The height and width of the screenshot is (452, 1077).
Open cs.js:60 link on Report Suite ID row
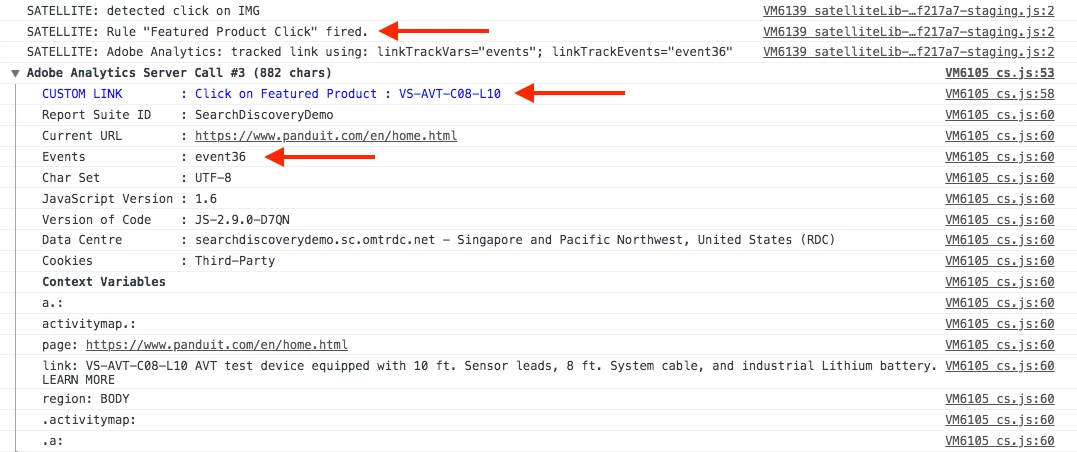999,115
